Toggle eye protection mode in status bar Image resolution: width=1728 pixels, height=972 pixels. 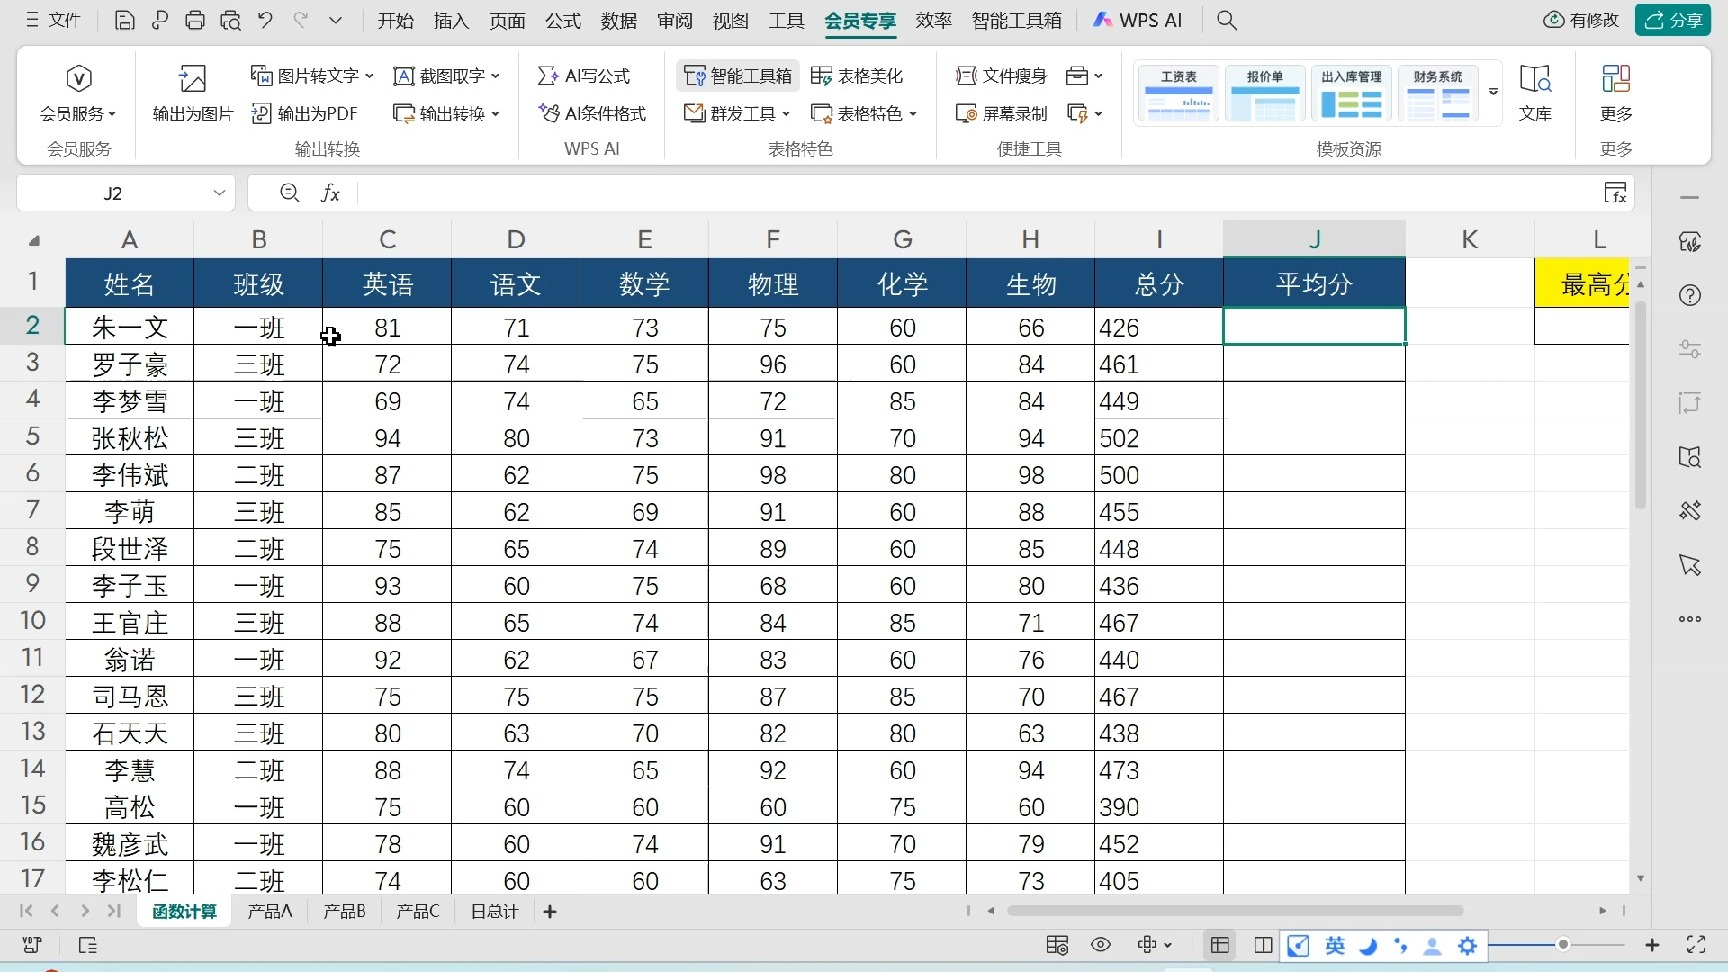(x=1101, y=945)
